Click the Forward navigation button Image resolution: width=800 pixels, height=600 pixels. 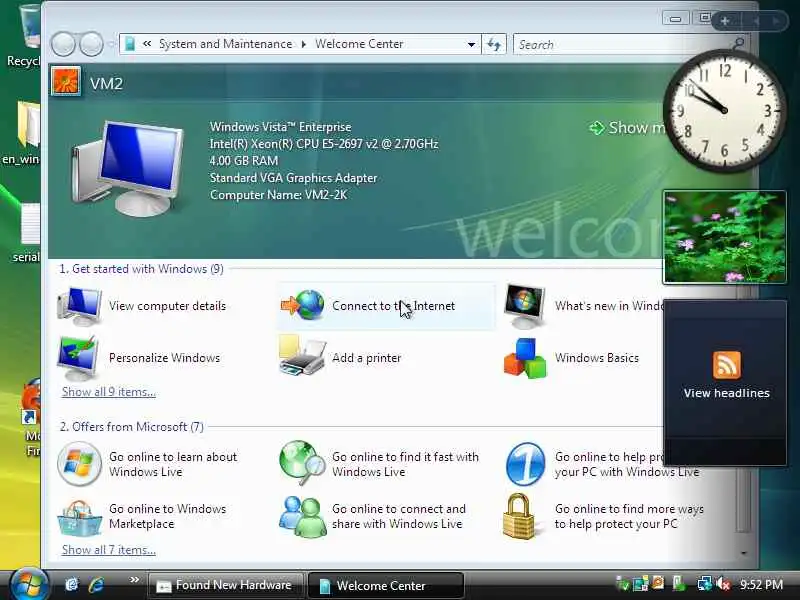point(92,44)
